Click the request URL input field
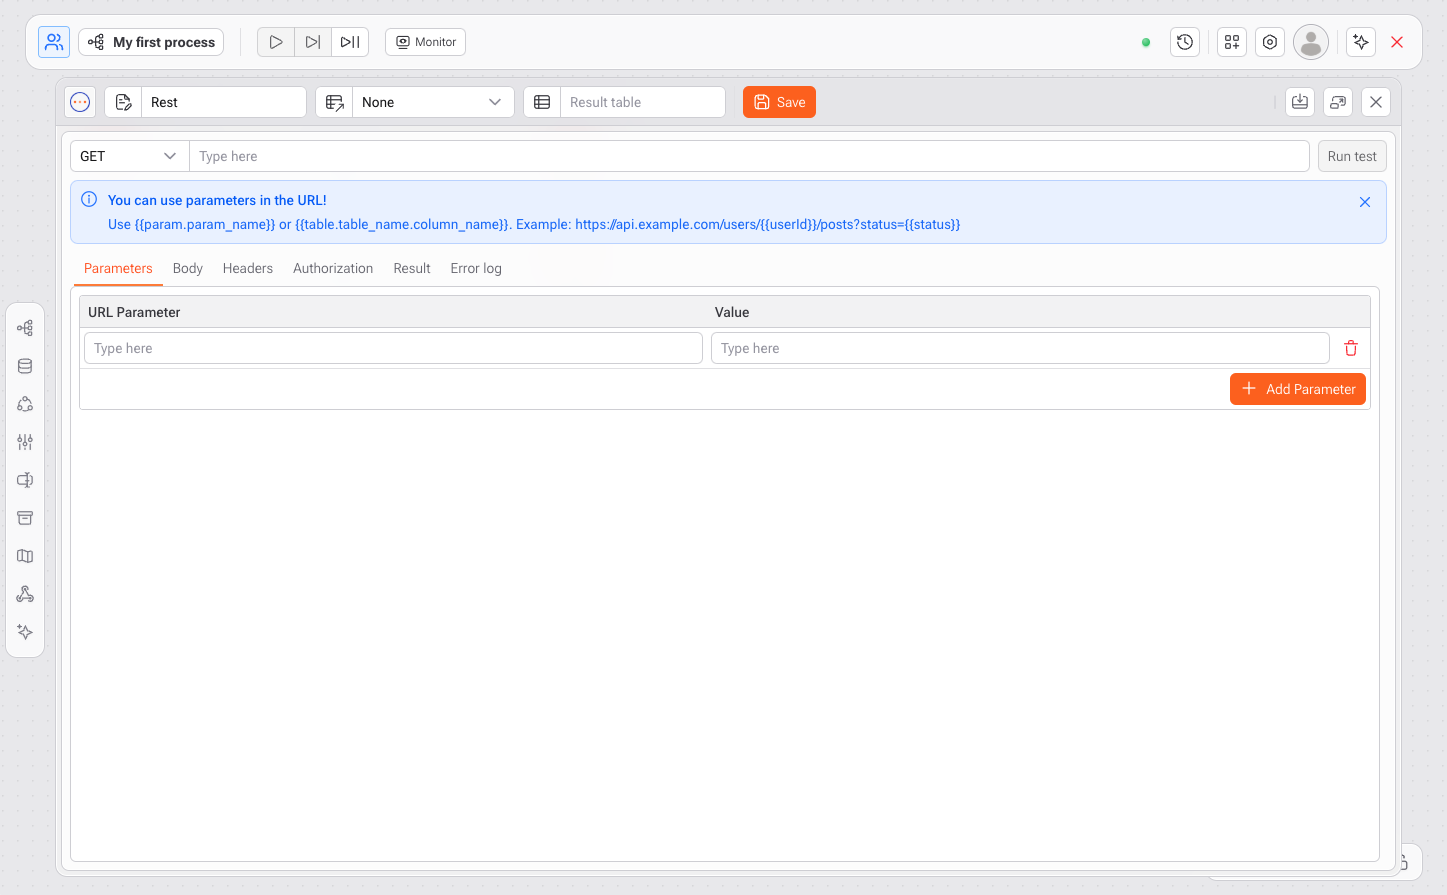Viewport: 1447px width, 895px height. click(x=748, y=156)
